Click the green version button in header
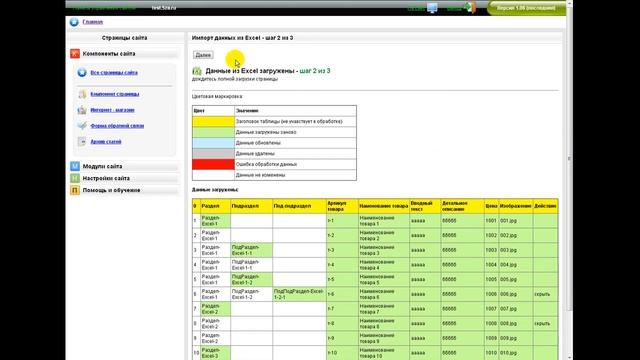 (526, 8)
